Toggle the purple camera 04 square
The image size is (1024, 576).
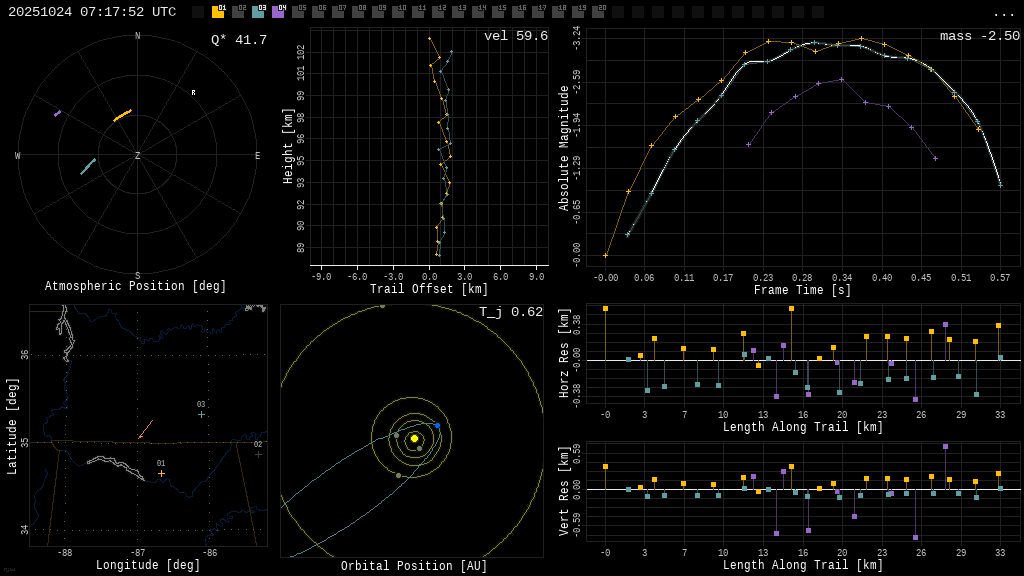click(278, 12)
